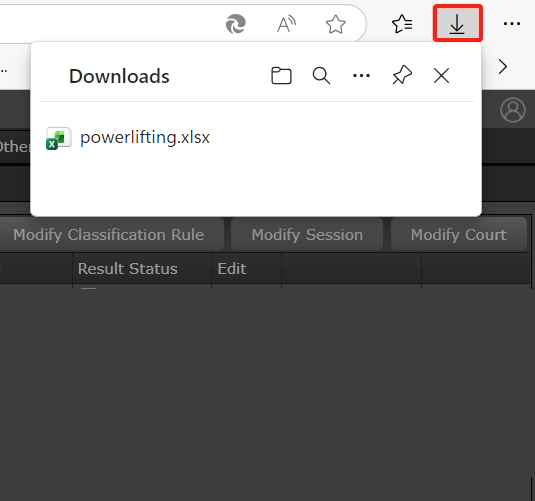Add this page to favorites star

click(335, 24)
